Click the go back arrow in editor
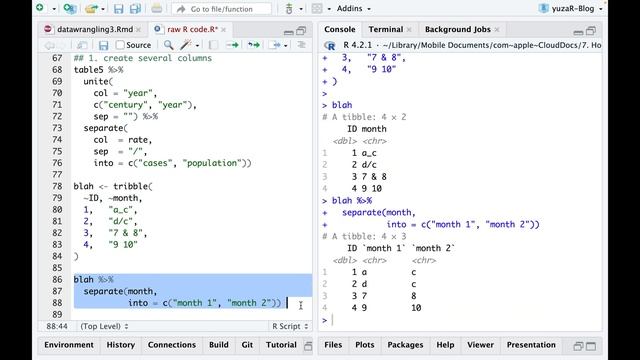The image size is (640, 360). coord(49,45)
